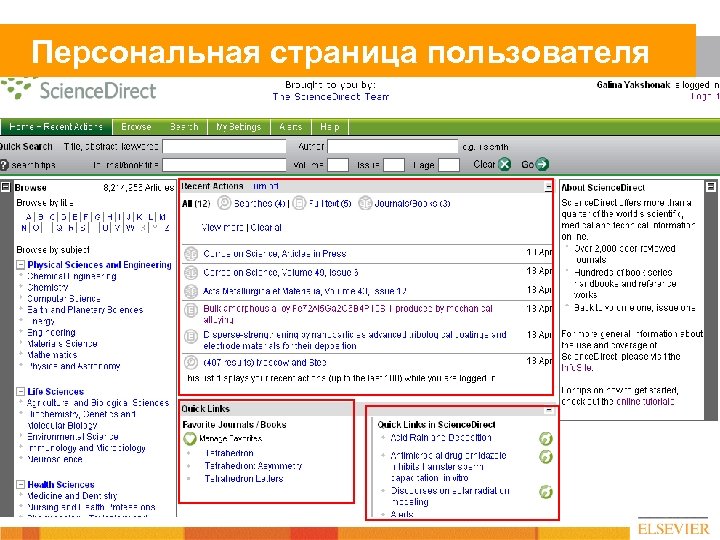Image resolution: width=720 pixels, height=540 pixels.
Task: Click article icon beside Disperse-strengthening entry
Action: point(191,337)
